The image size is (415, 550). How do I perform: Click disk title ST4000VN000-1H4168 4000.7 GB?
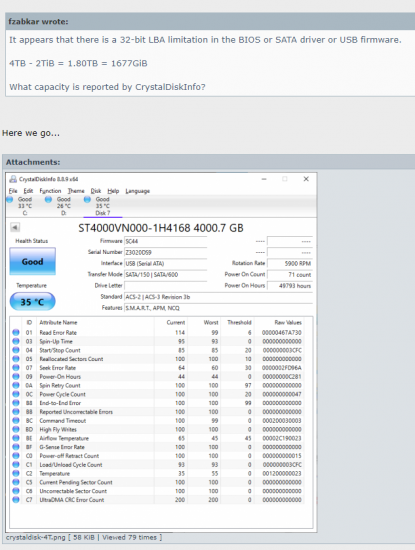[x=161, y=228]
